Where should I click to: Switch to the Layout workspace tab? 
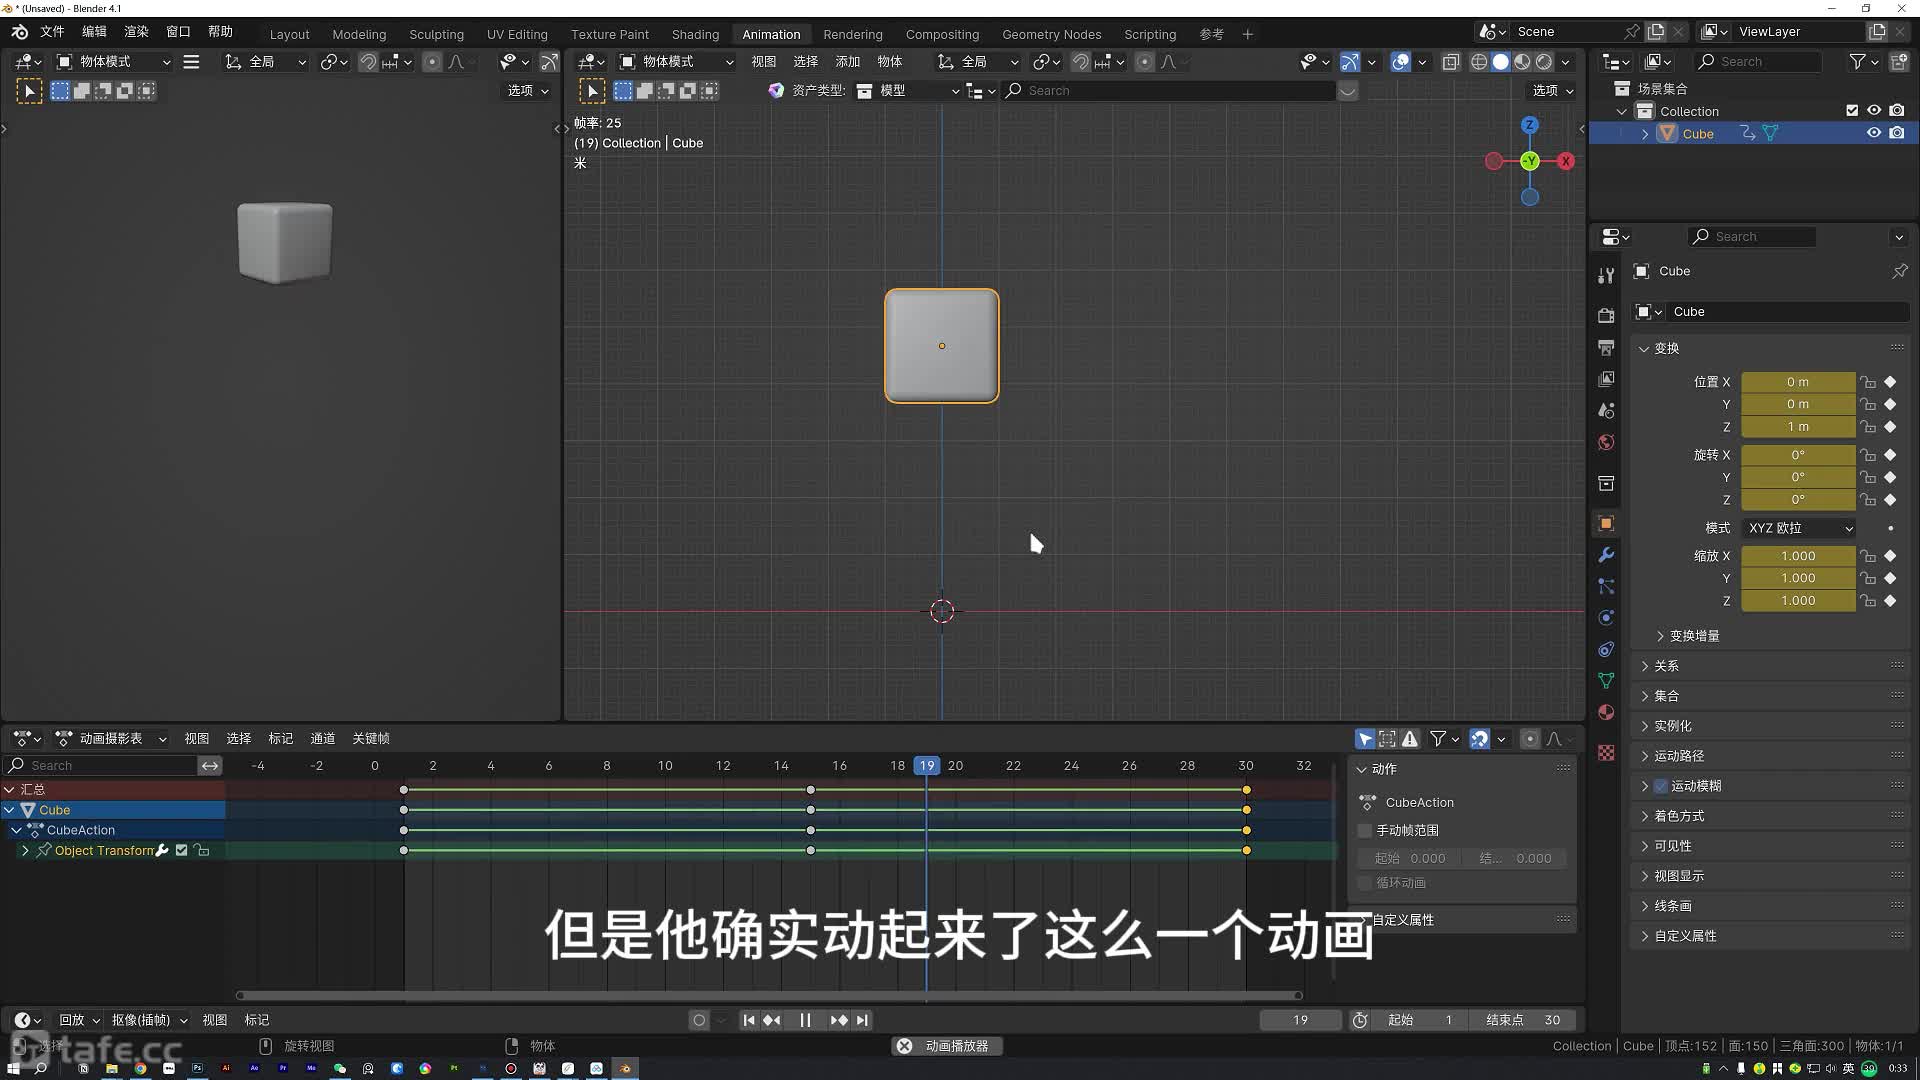click(289, 34)
